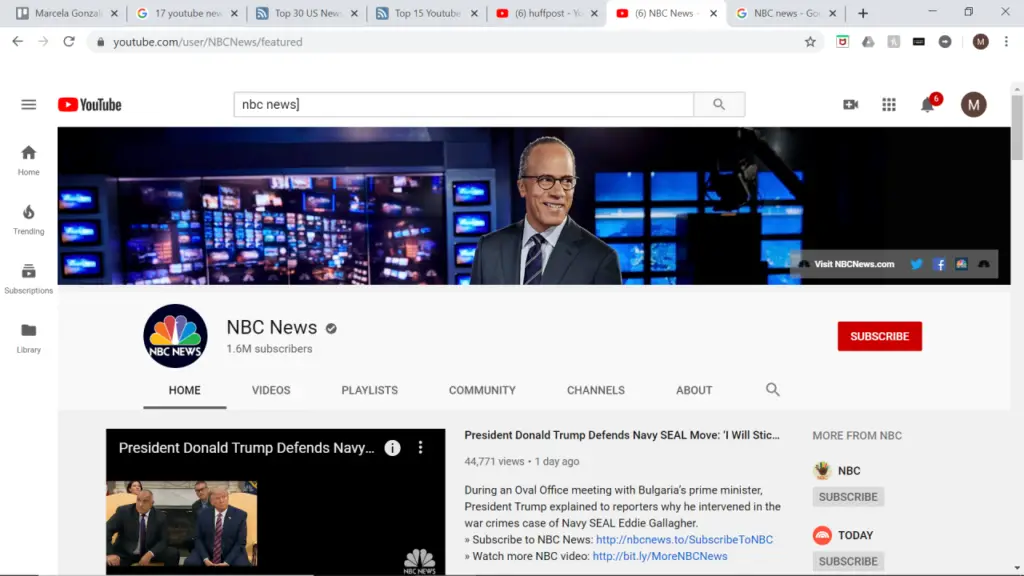Switch to the huffpost browser tab
1024x576 pixels.
pos(548,14)
